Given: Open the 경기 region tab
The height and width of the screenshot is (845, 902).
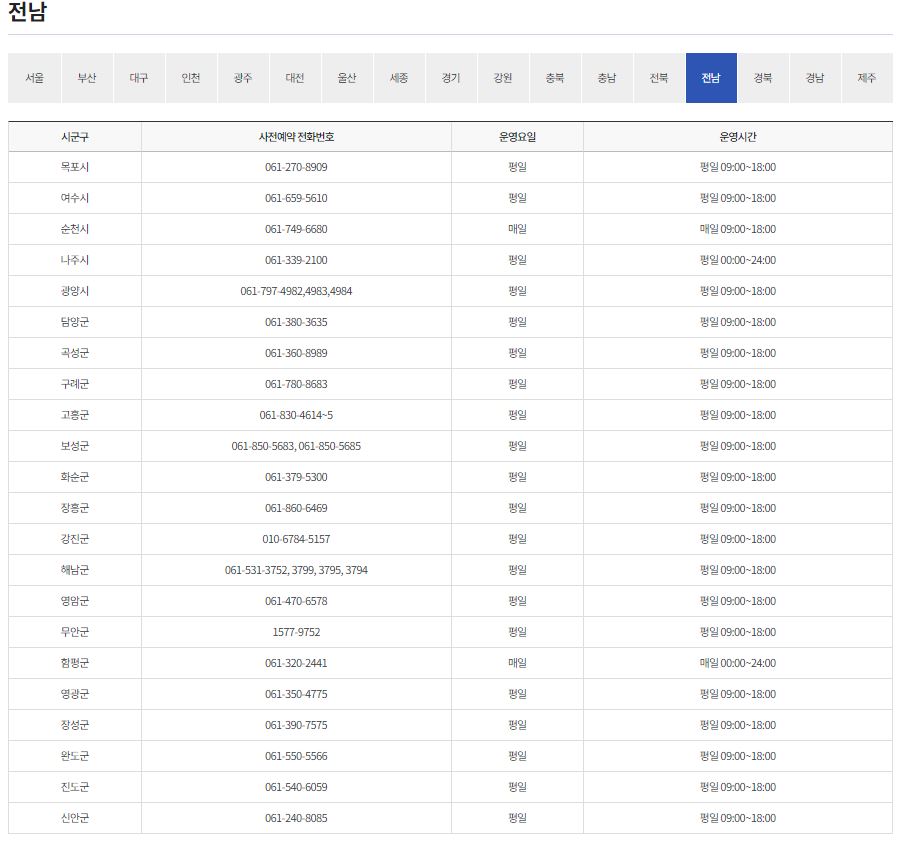Looking at the screenshot, I should 451,78.
